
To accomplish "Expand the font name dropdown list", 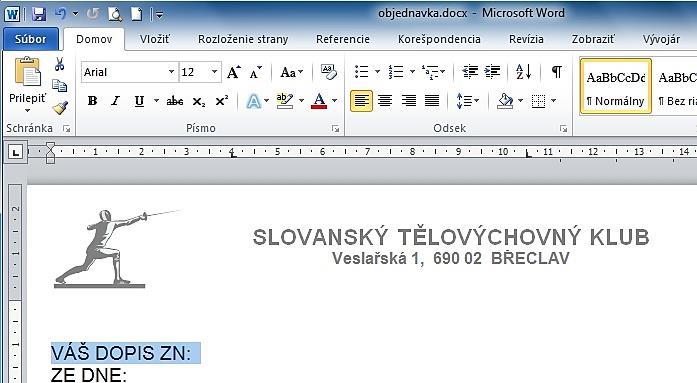I will point(171,72).
